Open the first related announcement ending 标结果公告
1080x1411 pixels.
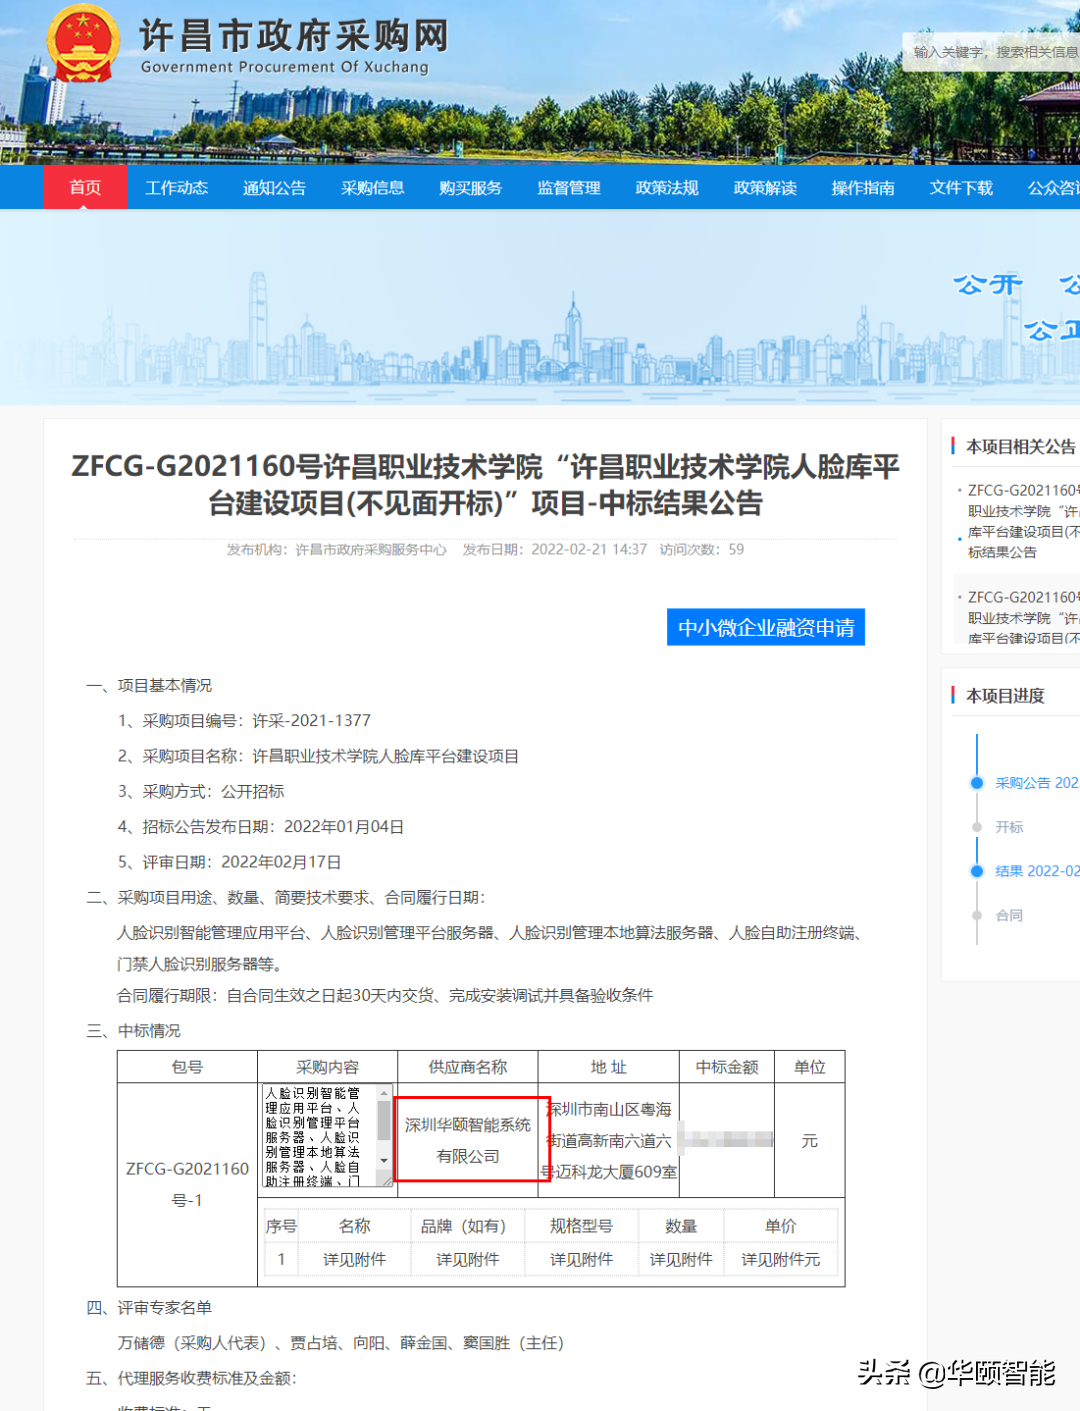[1023, 521]
